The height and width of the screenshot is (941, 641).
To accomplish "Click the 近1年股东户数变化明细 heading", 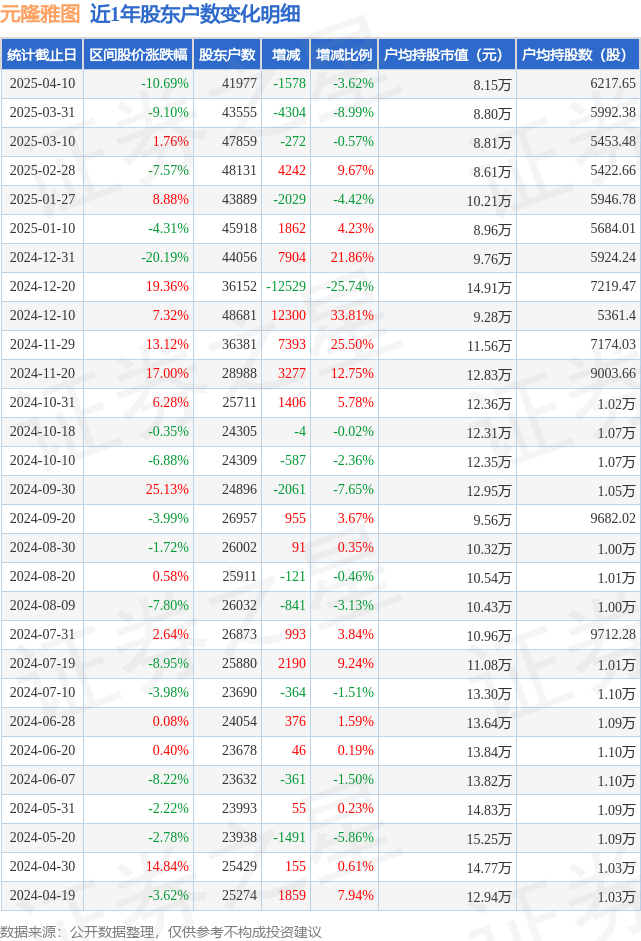I will pyautogui.click(x=195, y=14).
